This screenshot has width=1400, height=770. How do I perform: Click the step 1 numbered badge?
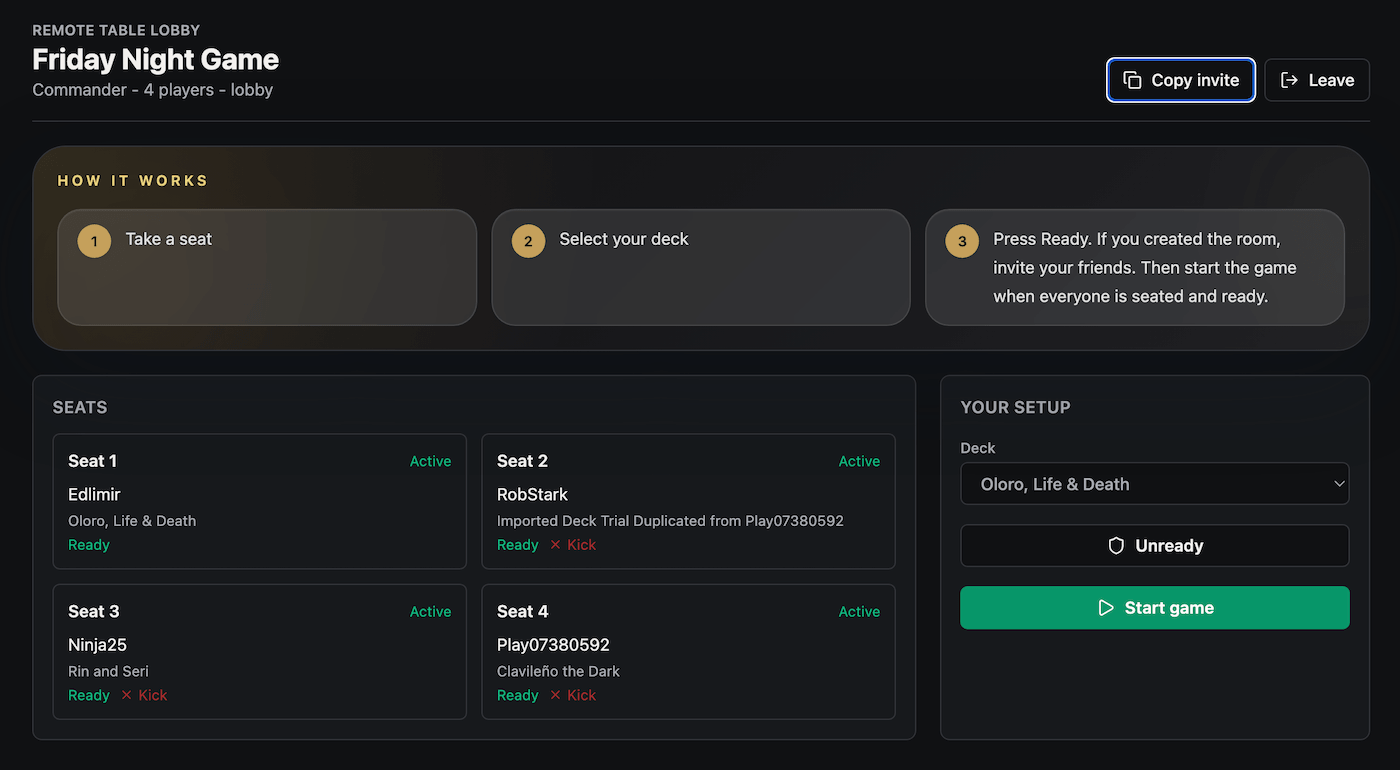click(94, 241)
